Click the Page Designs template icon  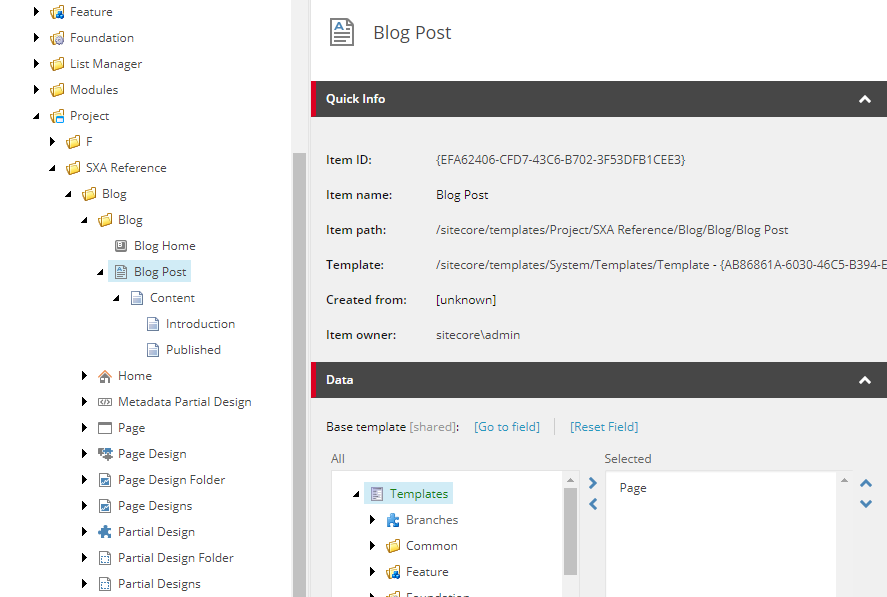[x=105, y=506]
